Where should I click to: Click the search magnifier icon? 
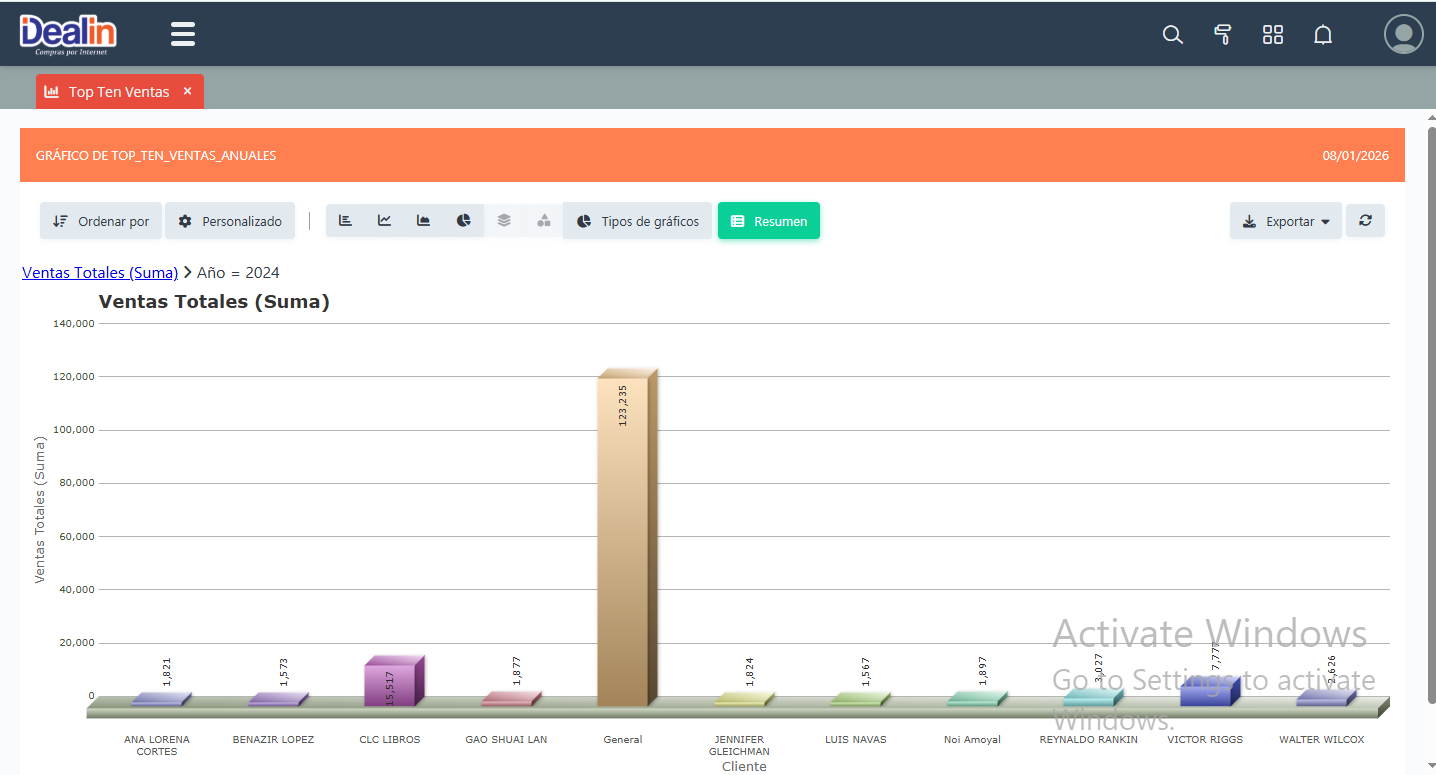tap(1172, 35)
